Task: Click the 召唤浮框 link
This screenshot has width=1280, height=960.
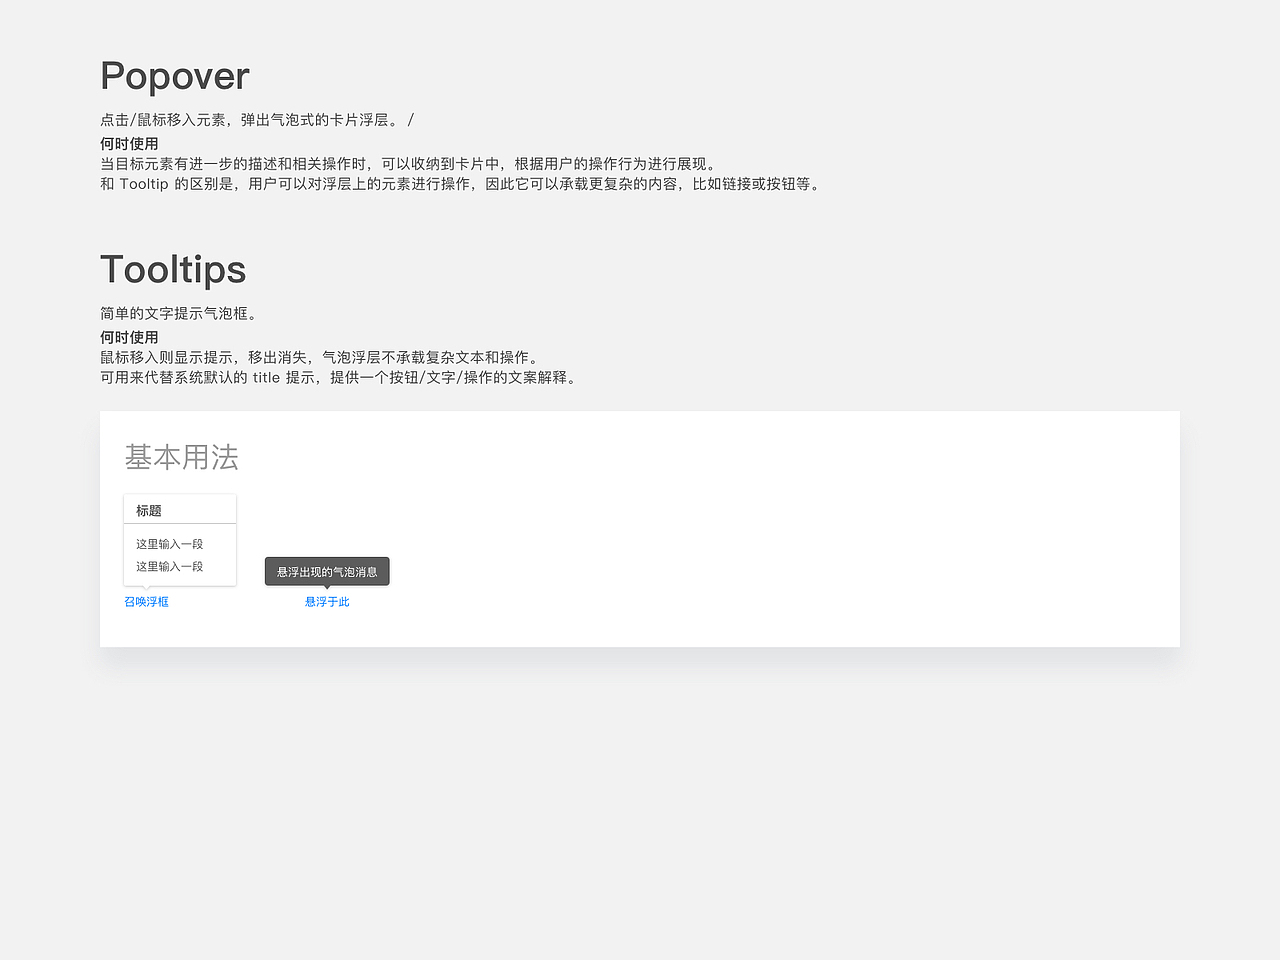Action: (146, 601)
